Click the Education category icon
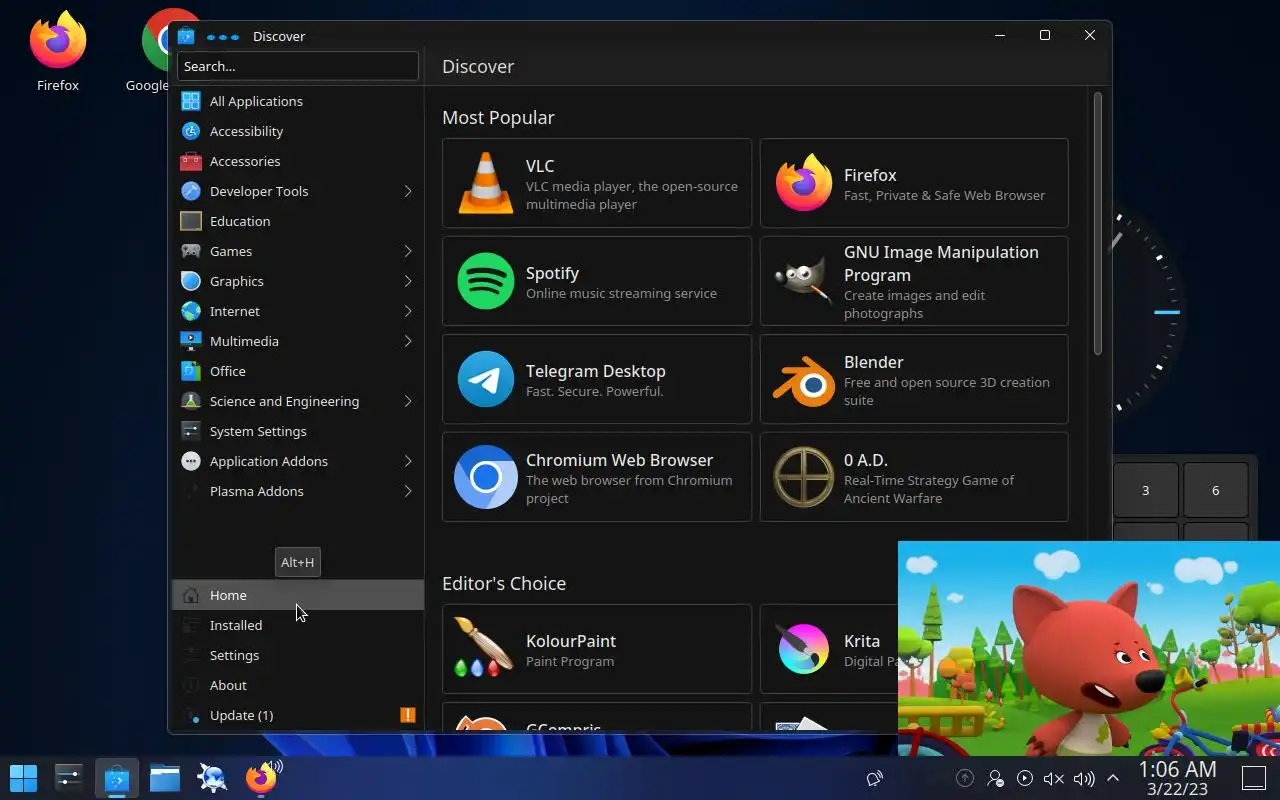The height and width of the screenshot is (800, 1280). tap(190, 221)
